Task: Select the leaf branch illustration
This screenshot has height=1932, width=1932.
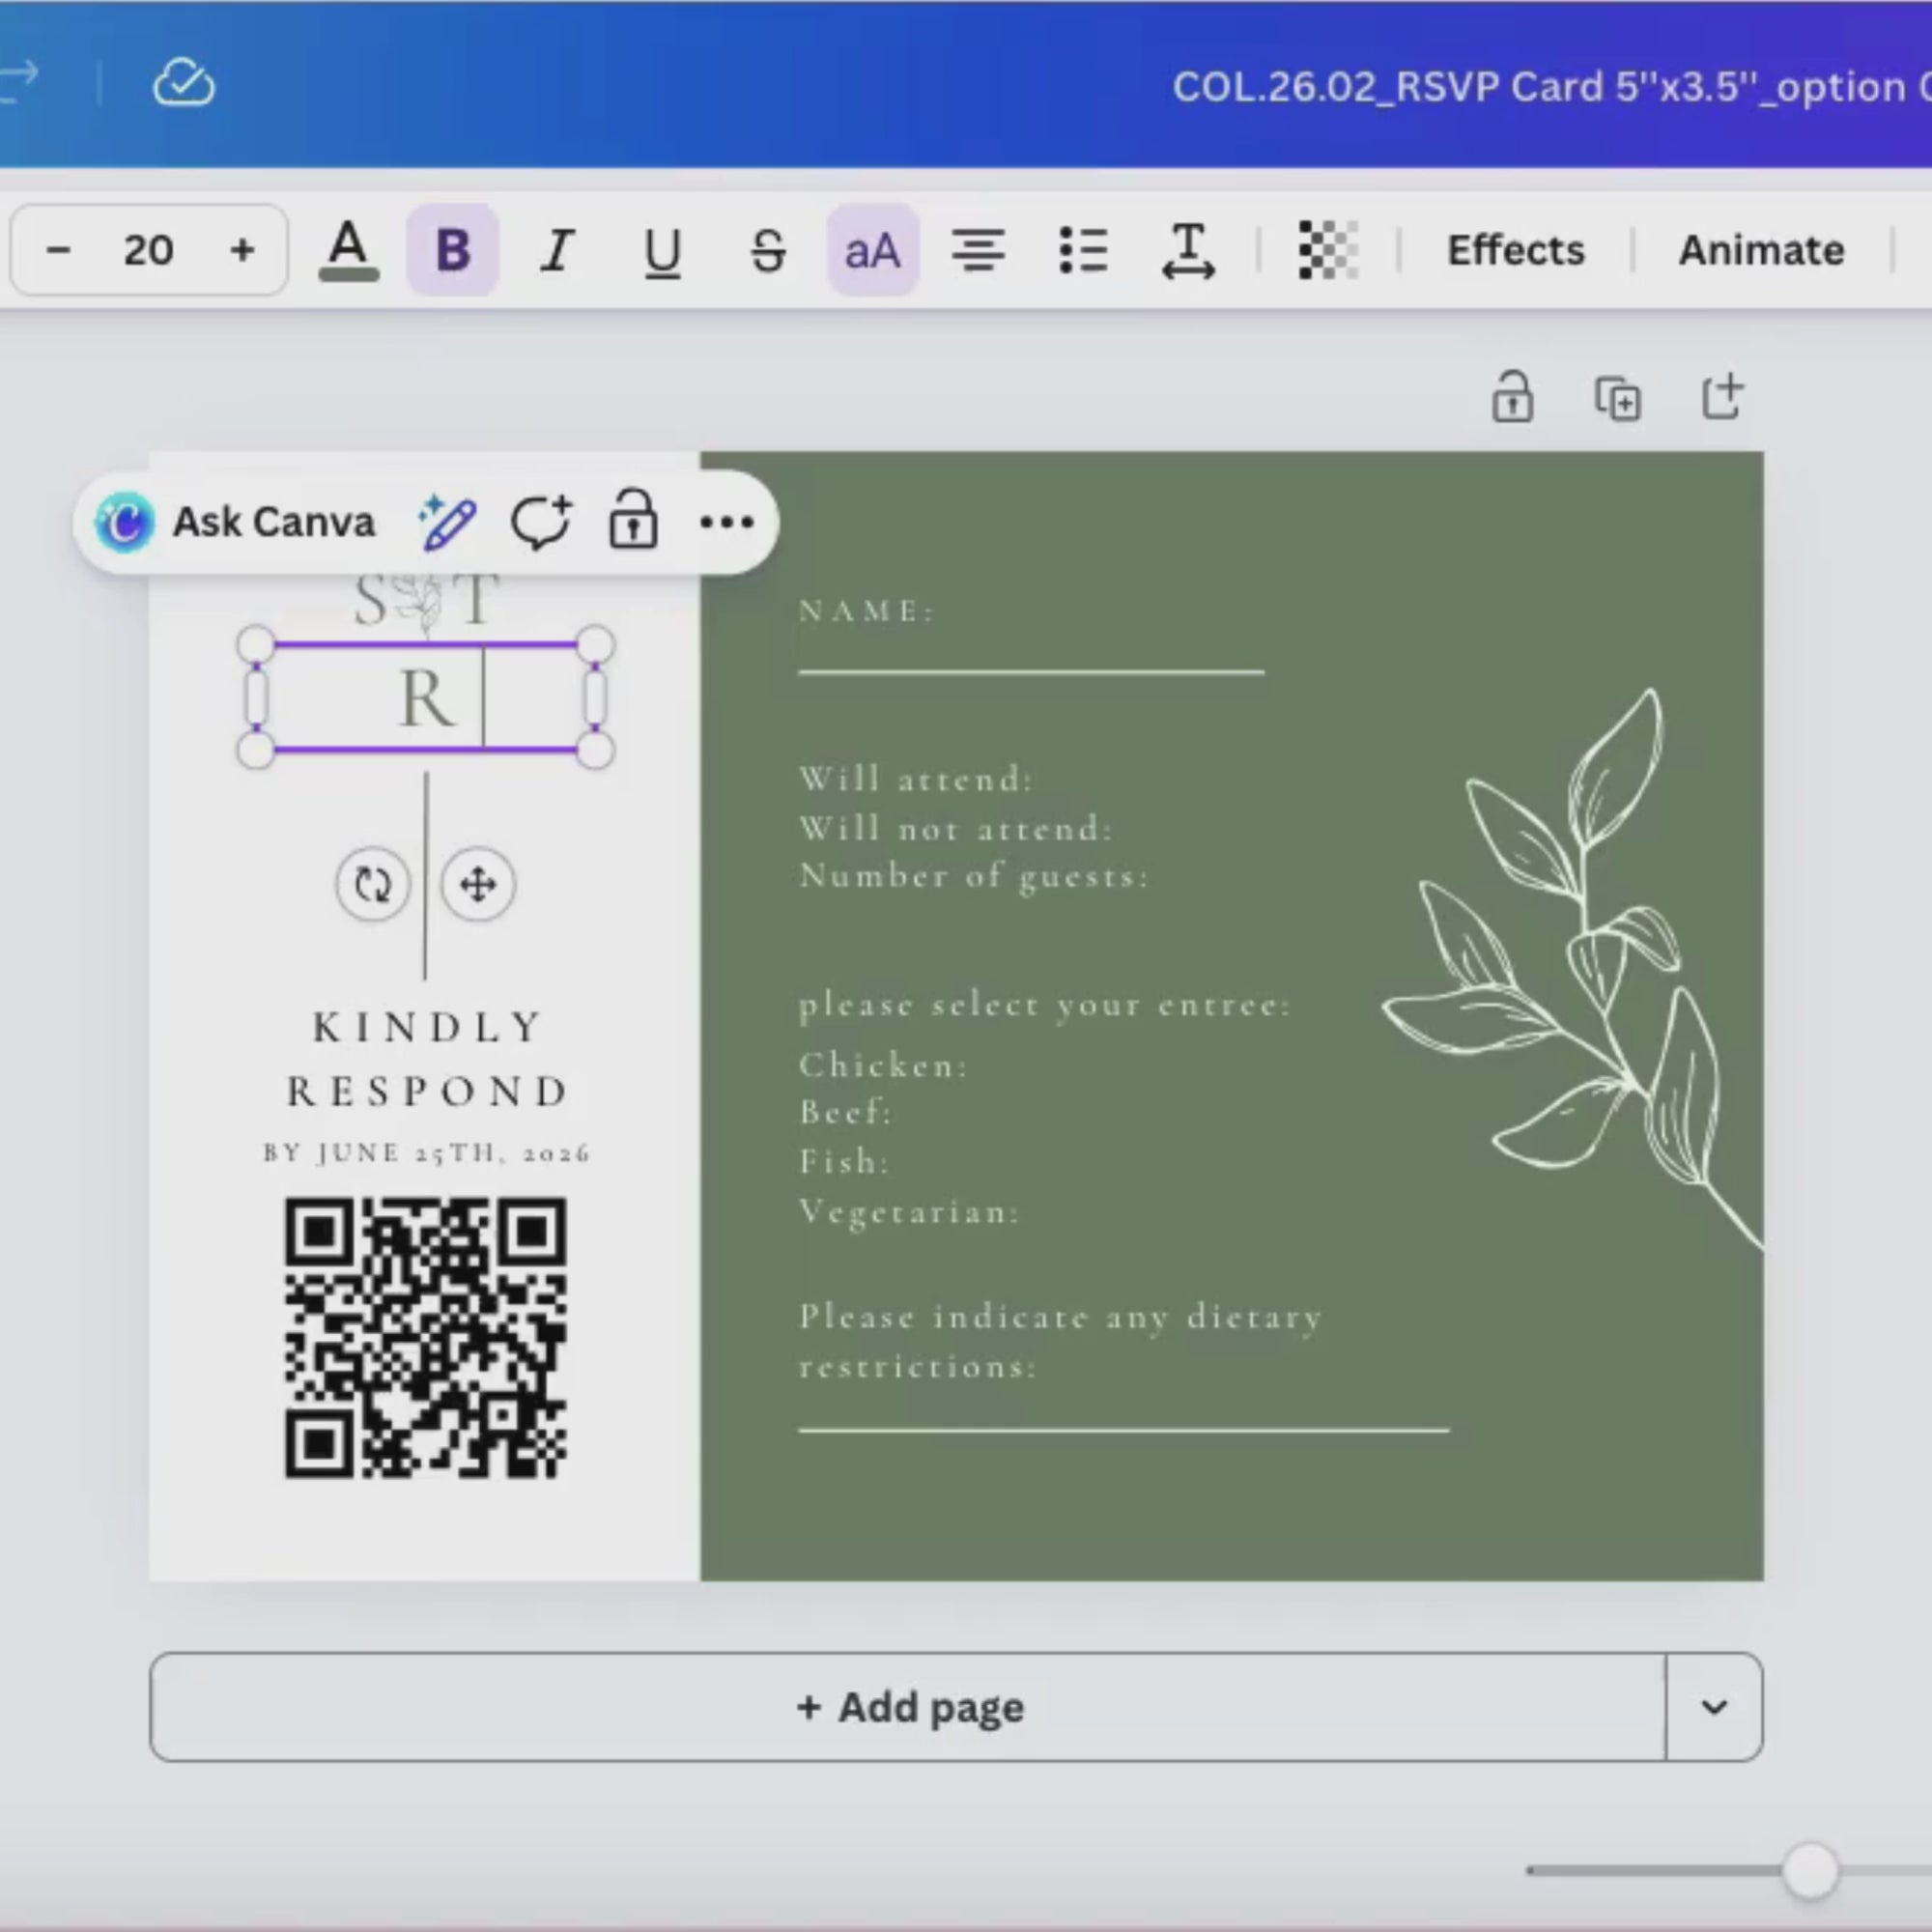Action: 1572,968
